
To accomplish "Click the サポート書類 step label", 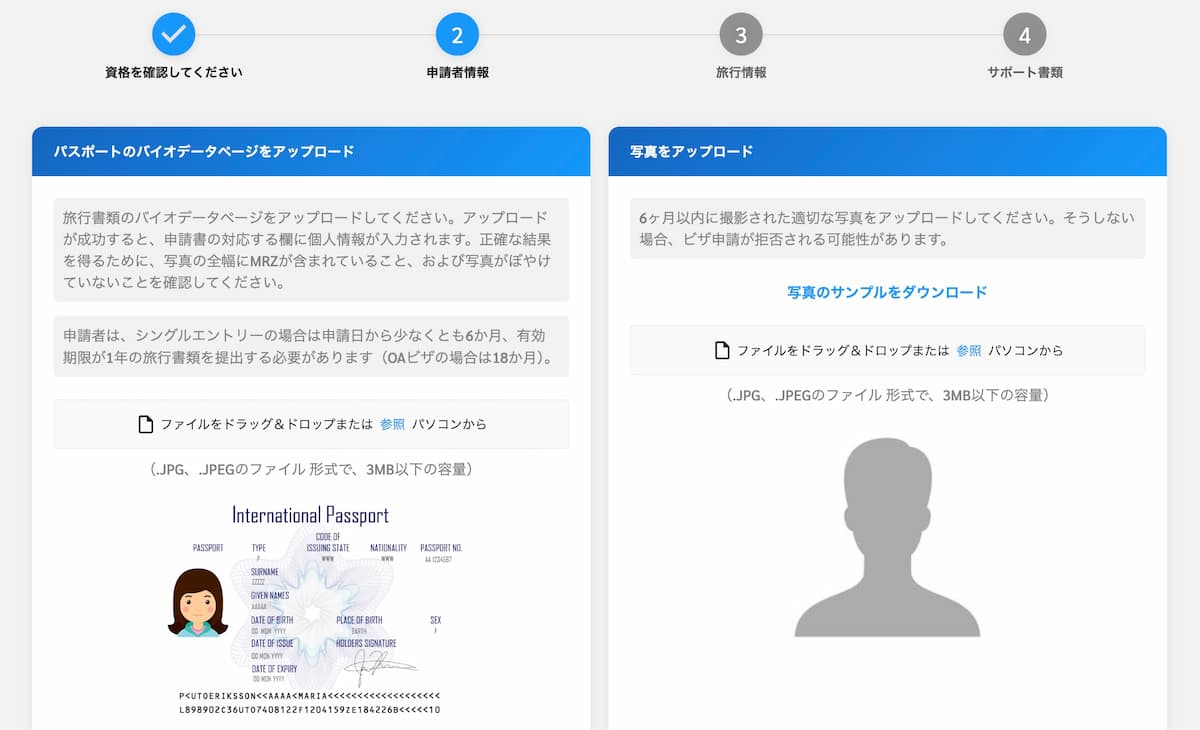I will [x=1025, y=73].
